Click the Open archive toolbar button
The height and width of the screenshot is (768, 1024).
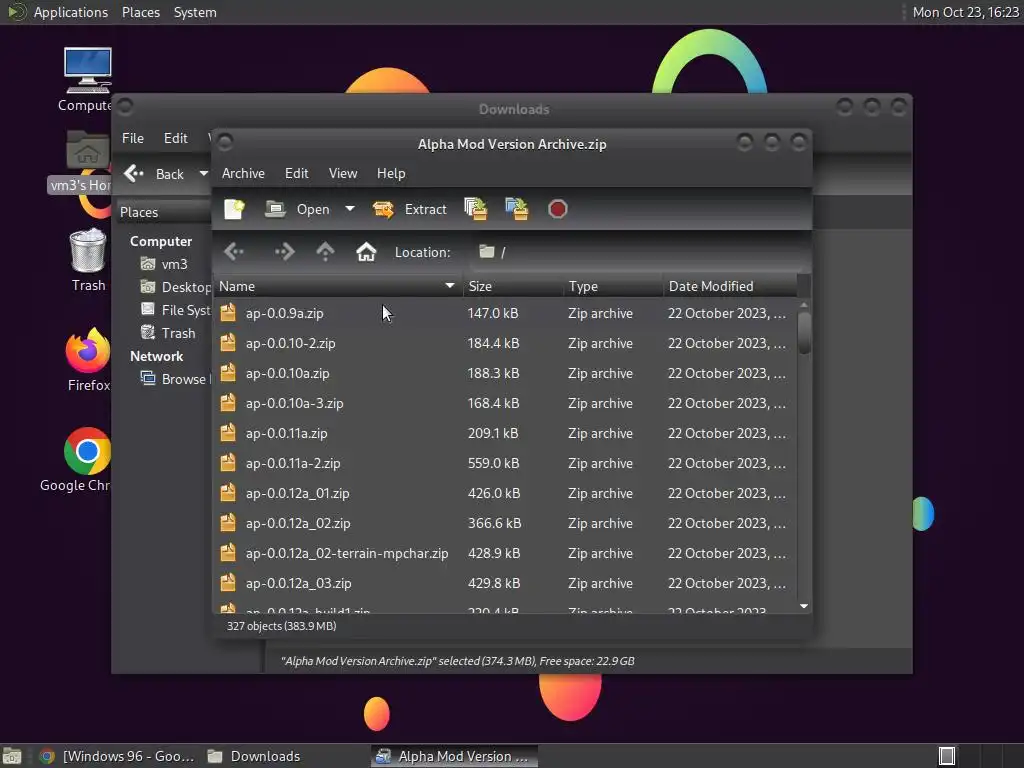click(x=297, y=209)
